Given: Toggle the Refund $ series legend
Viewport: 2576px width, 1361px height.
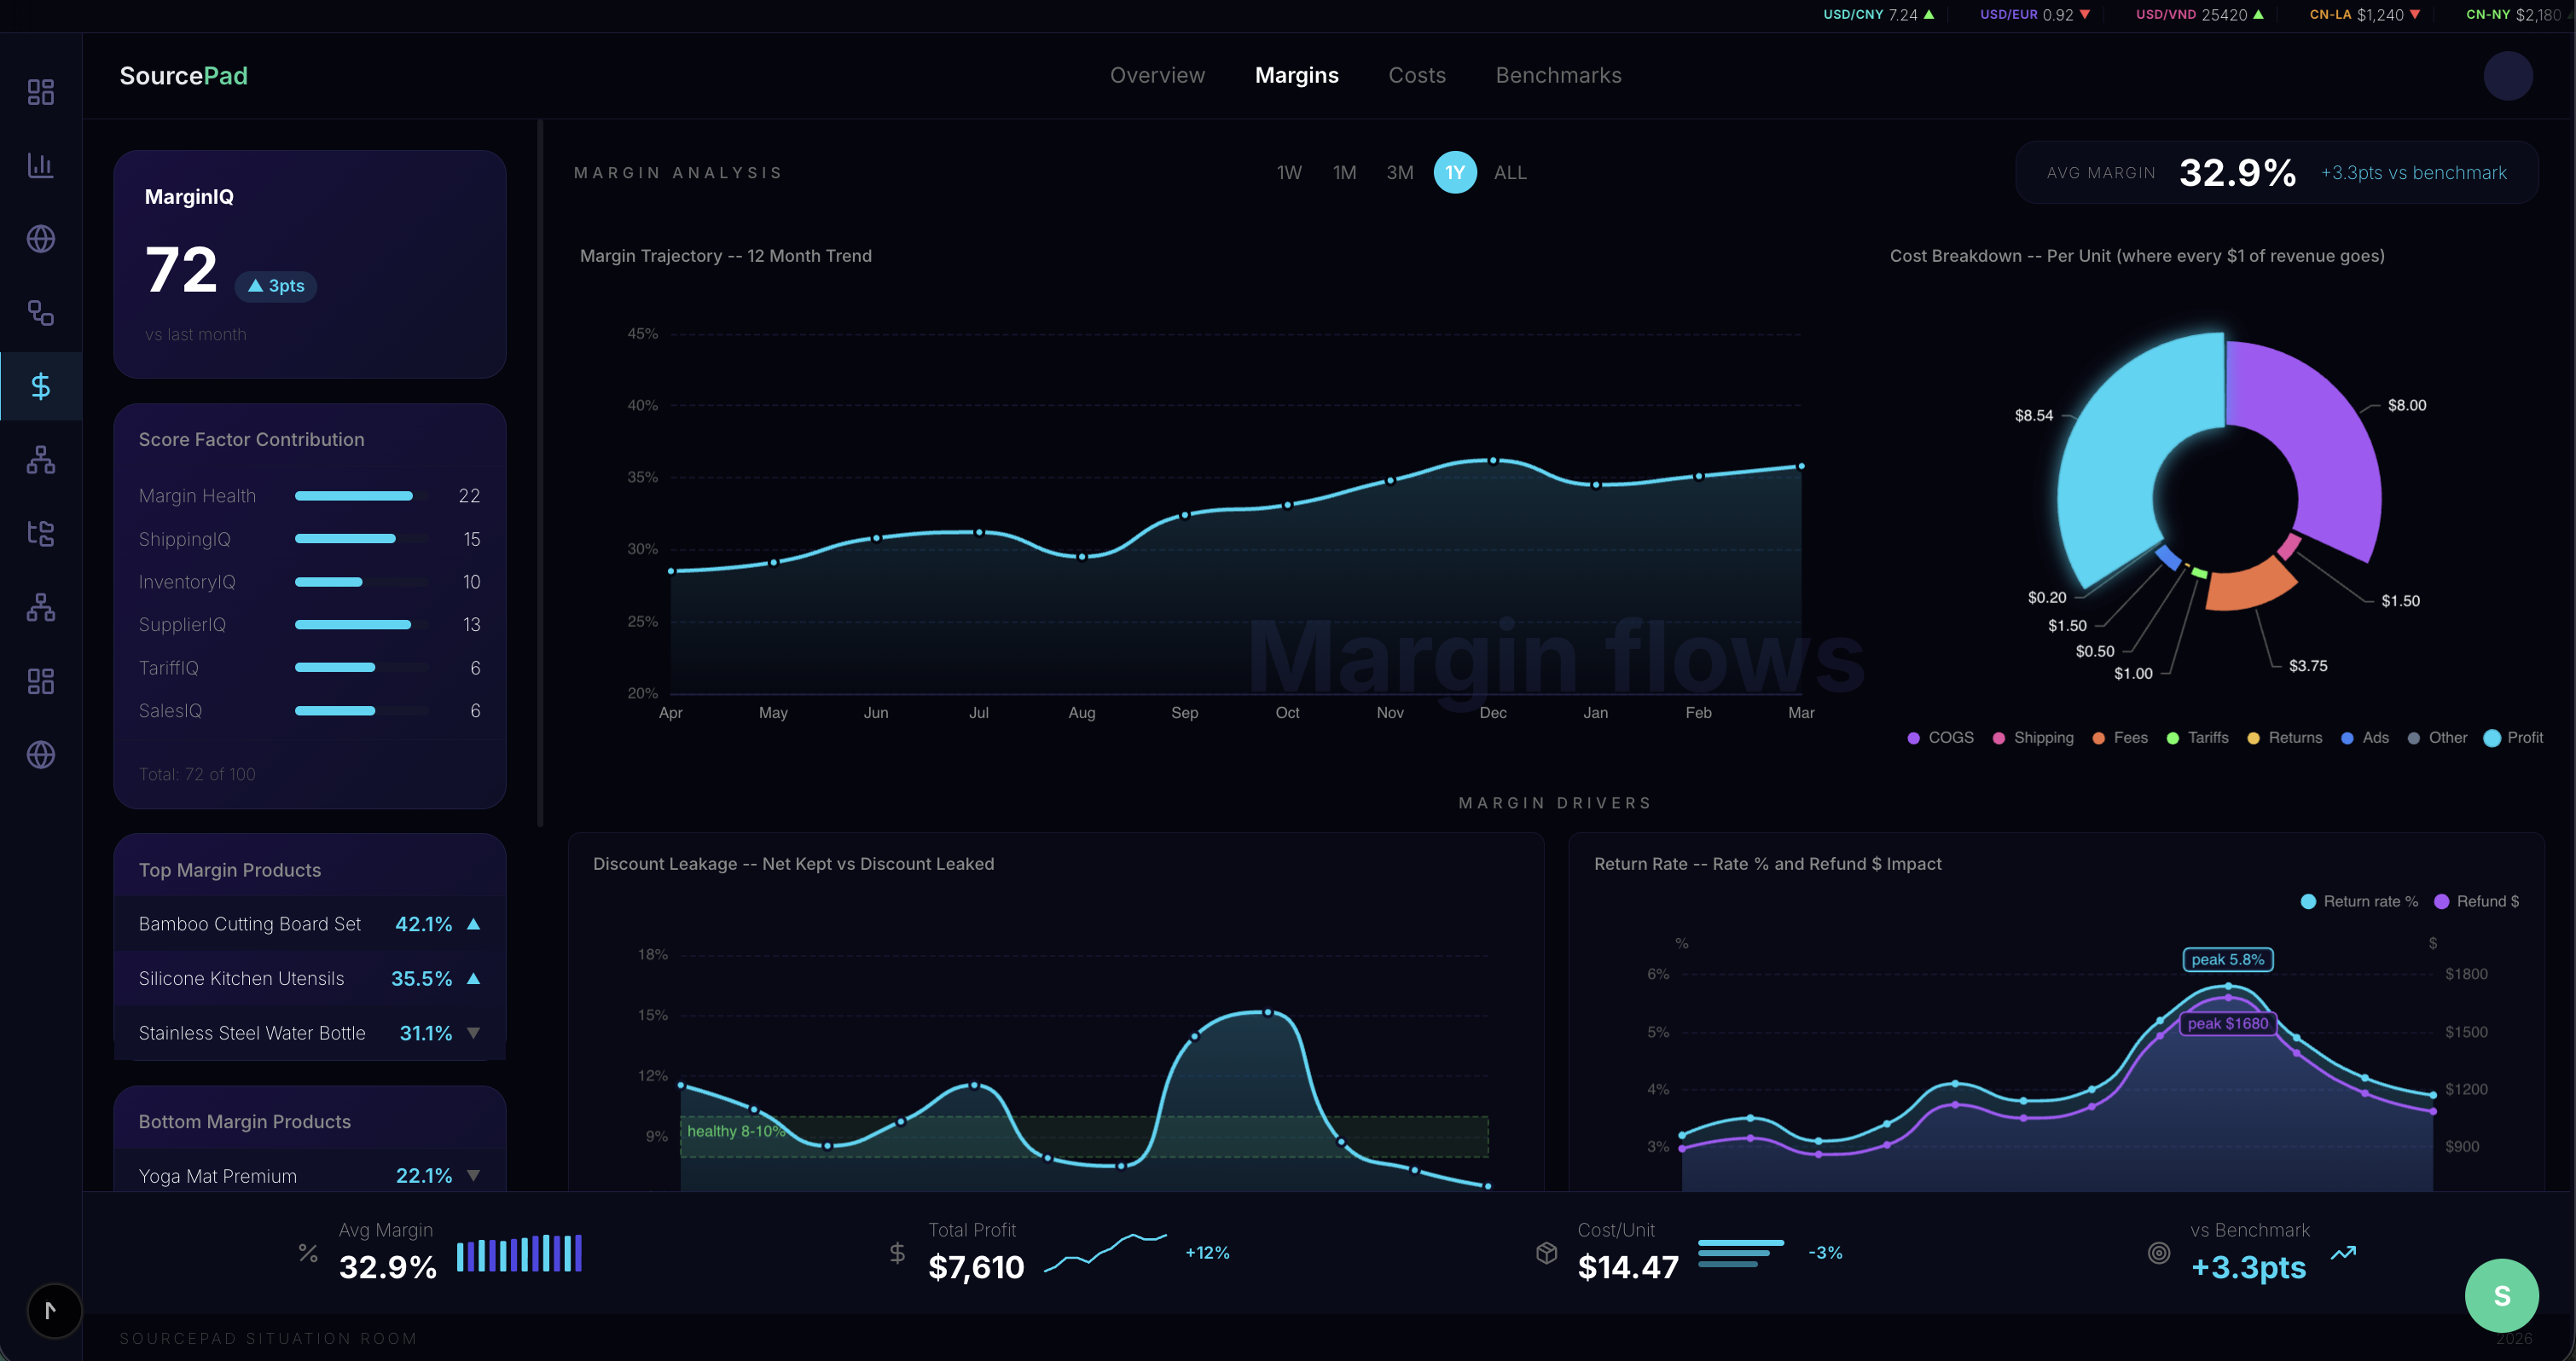Looking at the screenshot, I should (2476, 901).
